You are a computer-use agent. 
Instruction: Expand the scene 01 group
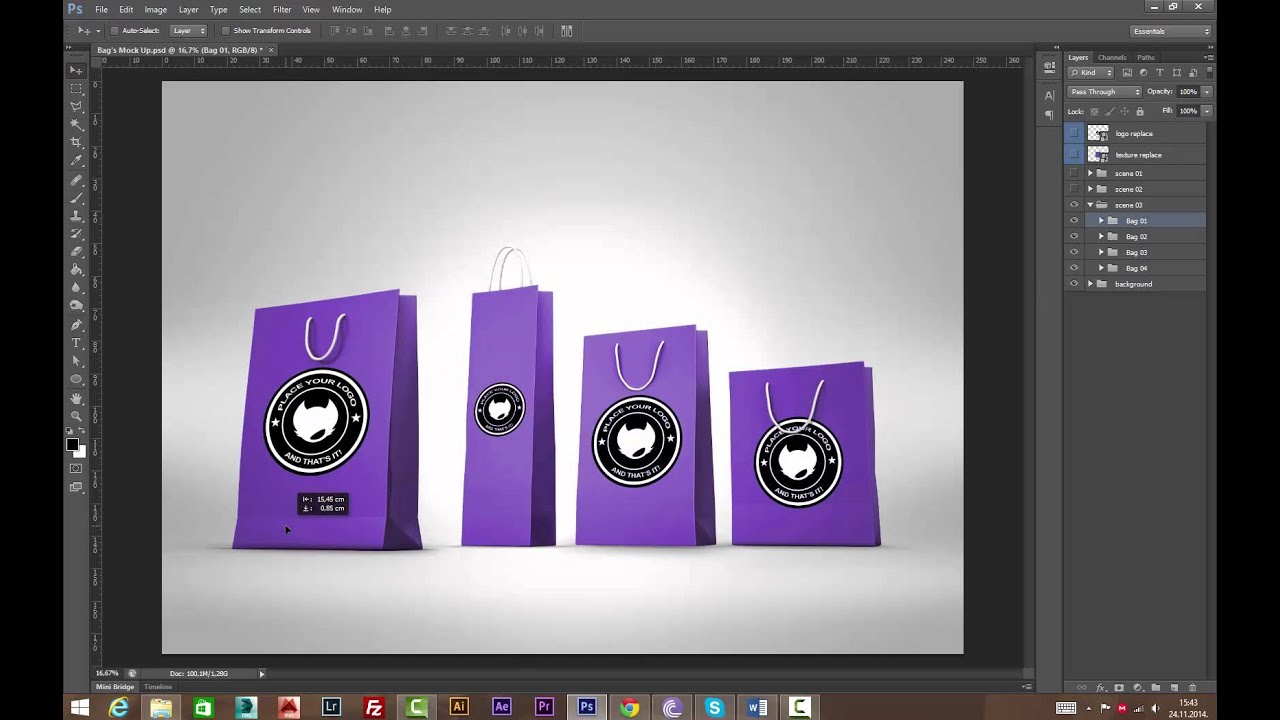pyautogui.click(x=1090, y=173)
